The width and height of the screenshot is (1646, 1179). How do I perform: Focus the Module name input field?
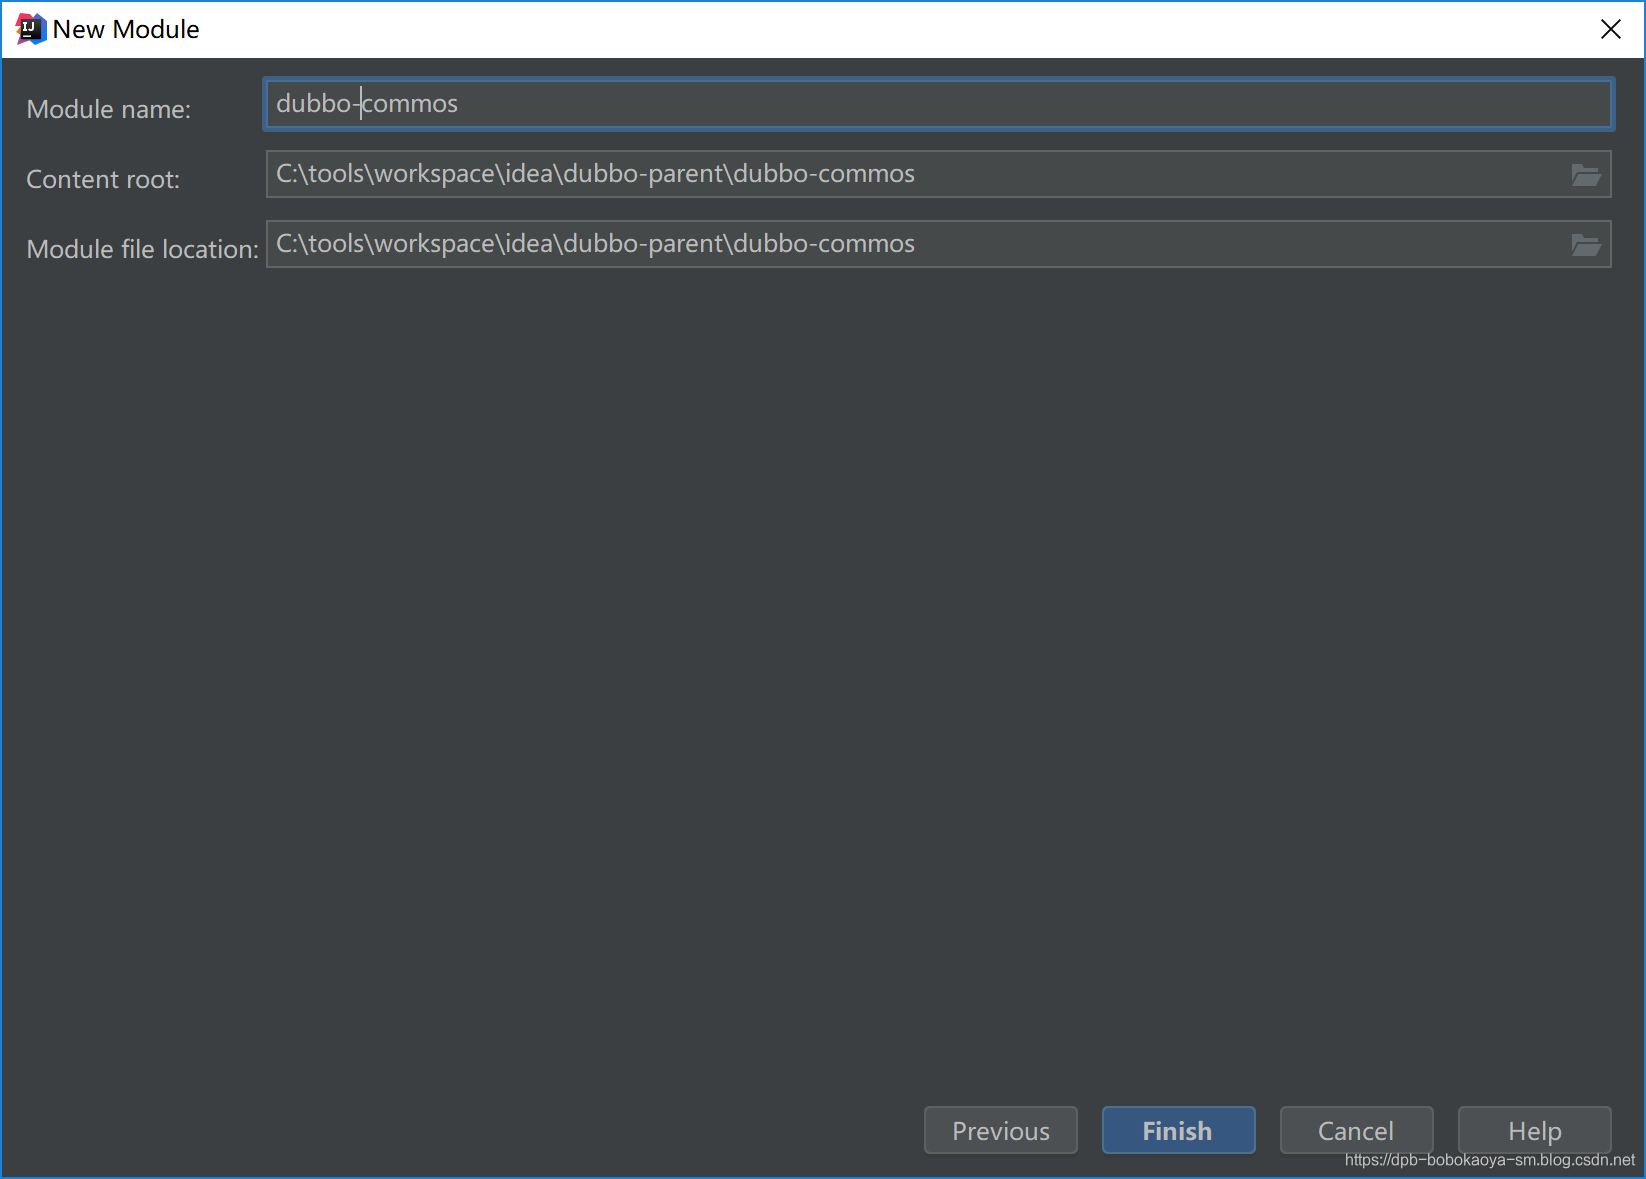[x=938, y=104]
